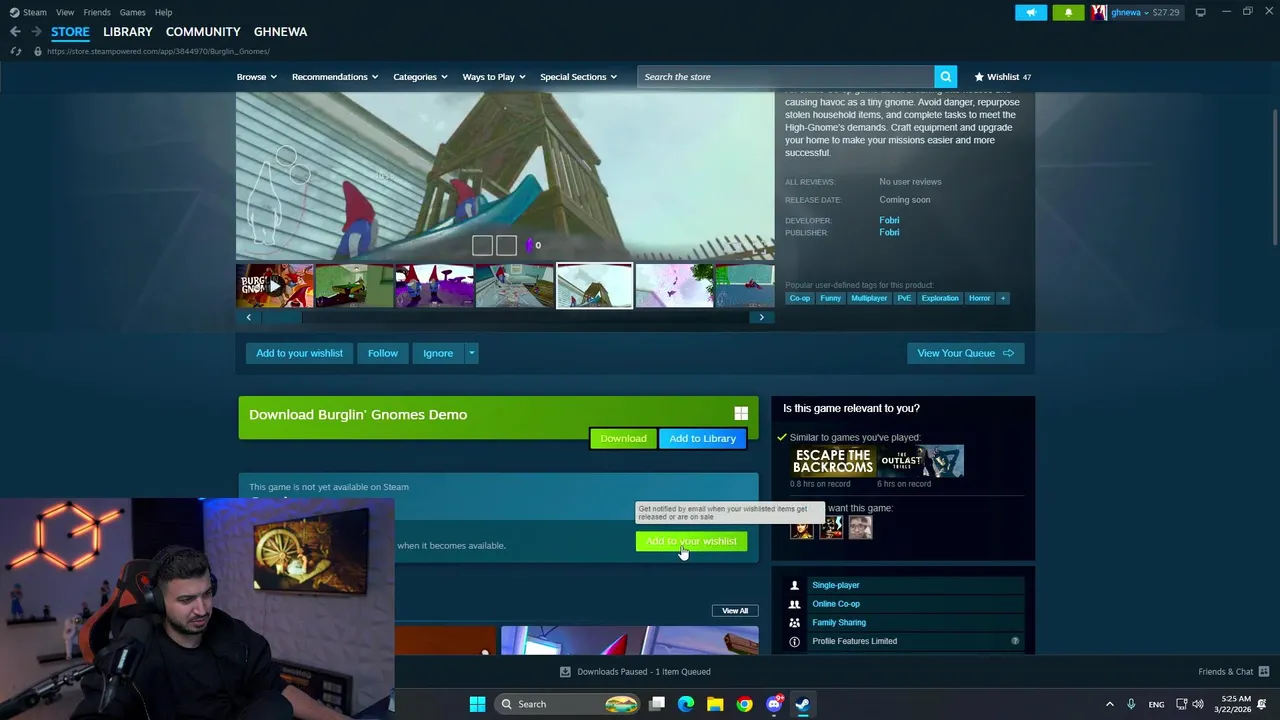
Task: Open the announcements megaphone button
Action: (x=1031, y=12)
